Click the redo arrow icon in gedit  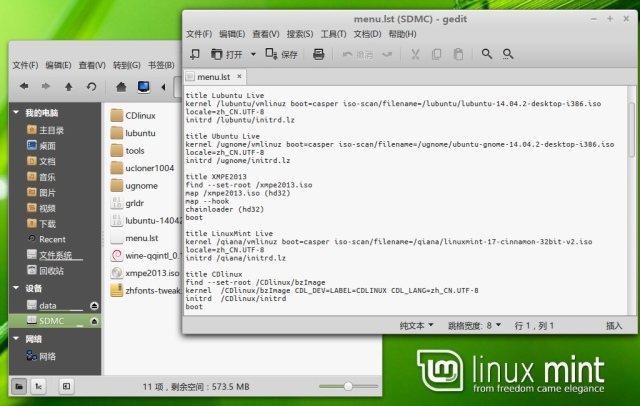click(x=387, y=54)
